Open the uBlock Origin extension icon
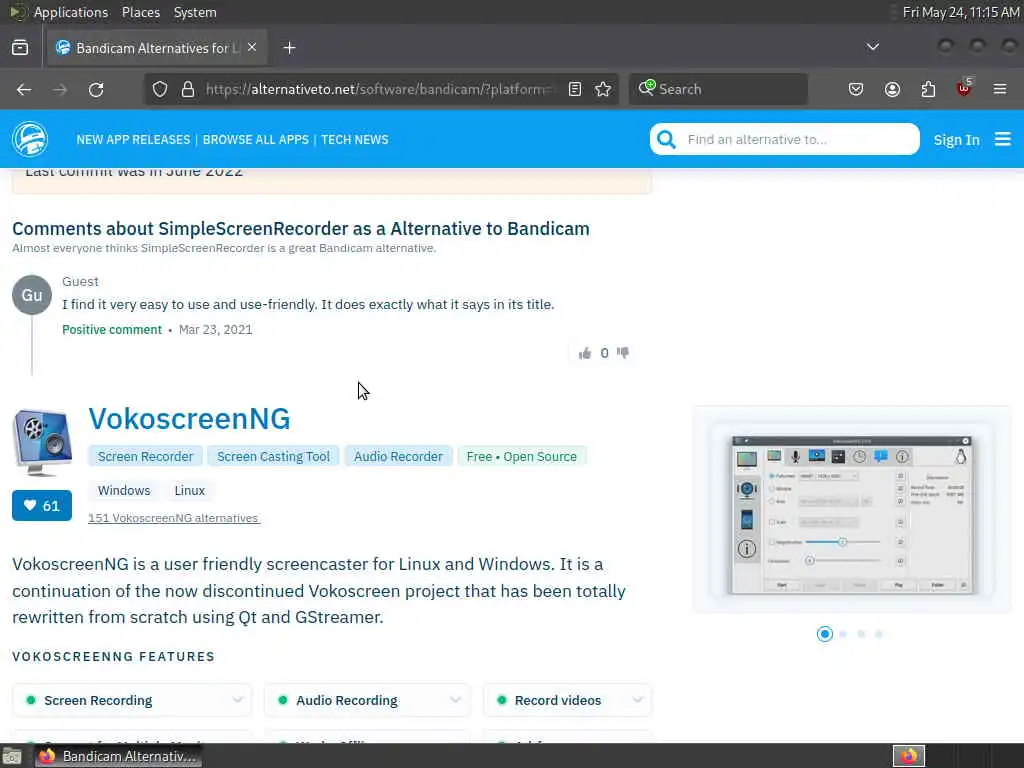The image size is (1024, 768). pos(964,88)
